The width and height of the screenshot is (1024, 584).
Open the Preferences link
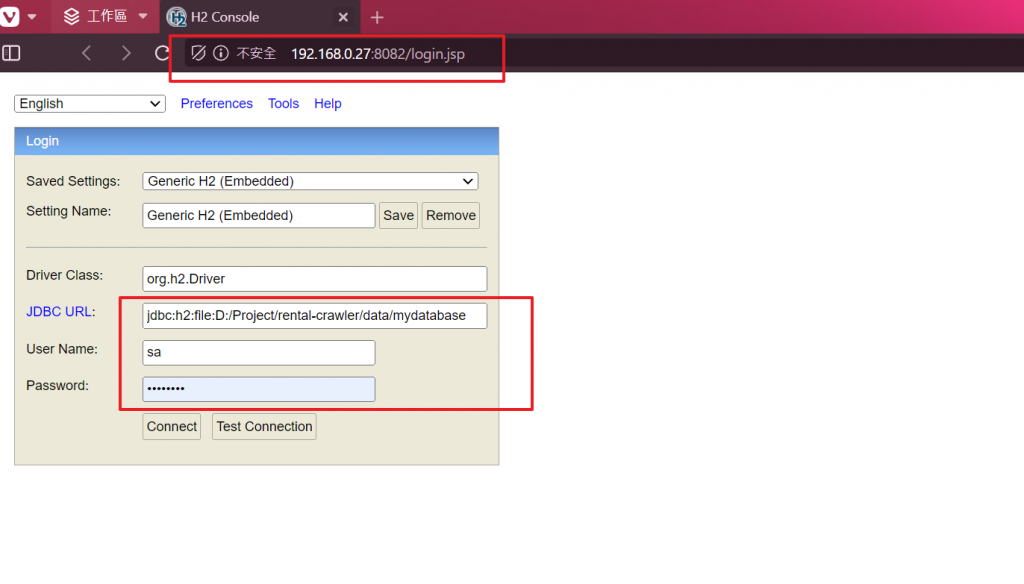216,104
